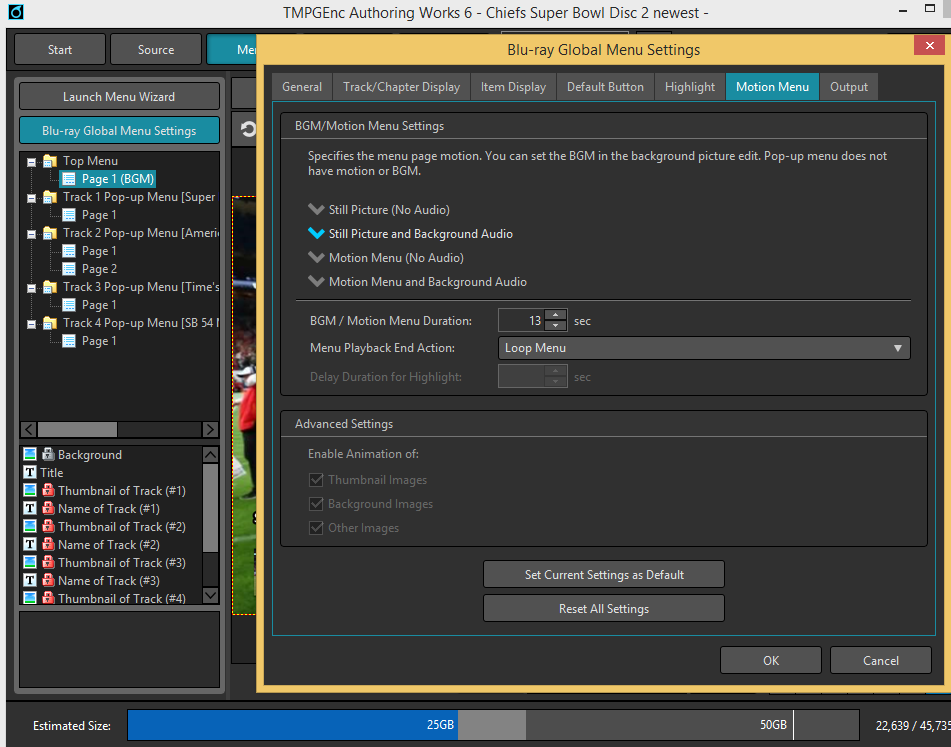Screen dimensions: 951x747
Task: Click the Page 1 (BGM) page icon
Action: pos(69,179)
